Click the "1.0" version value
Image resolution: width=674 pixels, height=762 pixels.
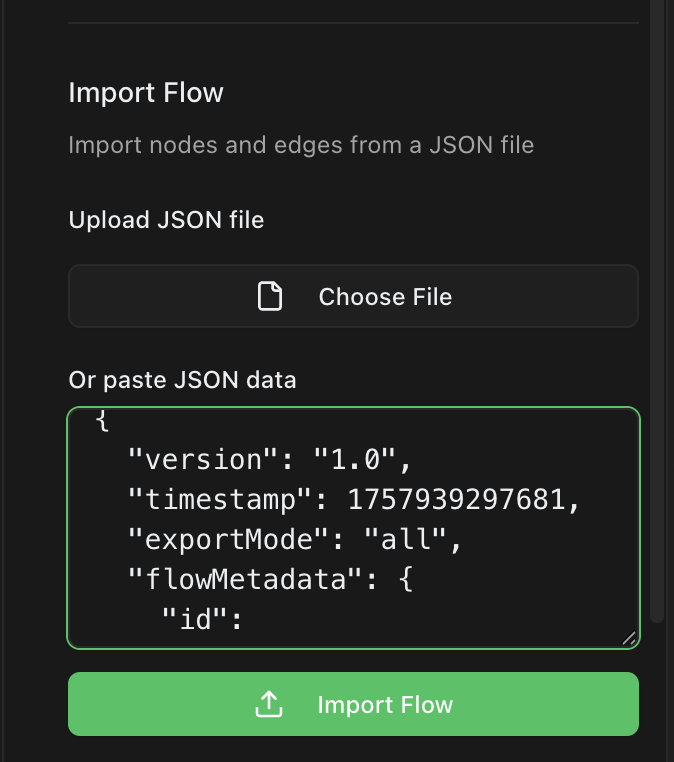355,460
